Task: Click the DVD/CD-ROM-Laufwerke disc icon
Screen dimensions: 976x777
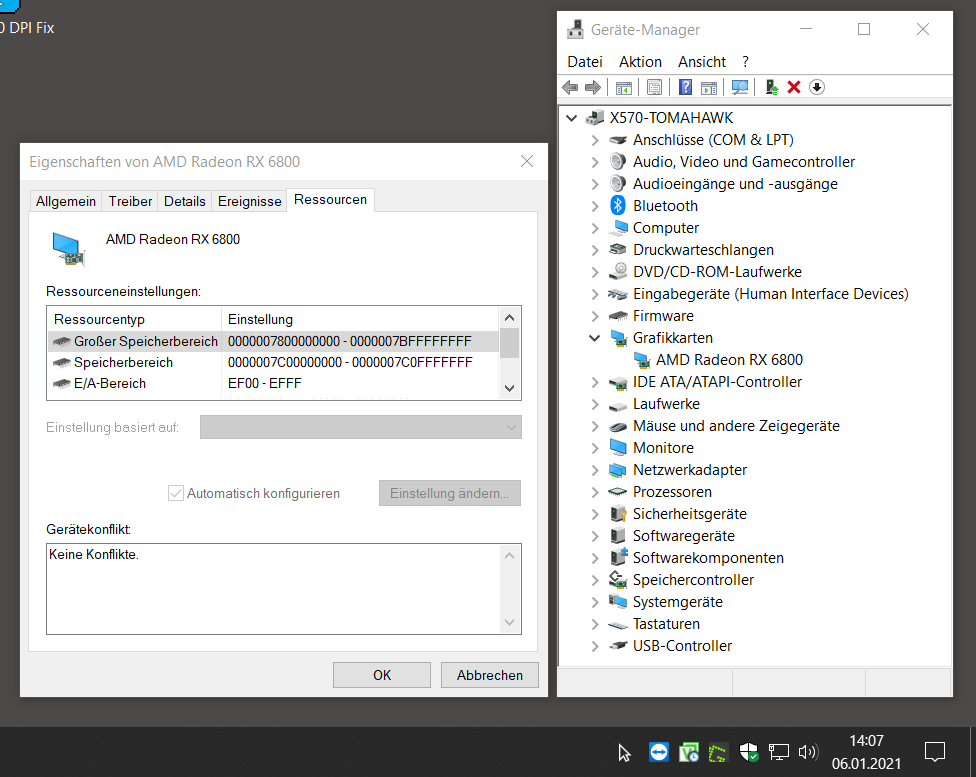Action: tap(618, 271)
